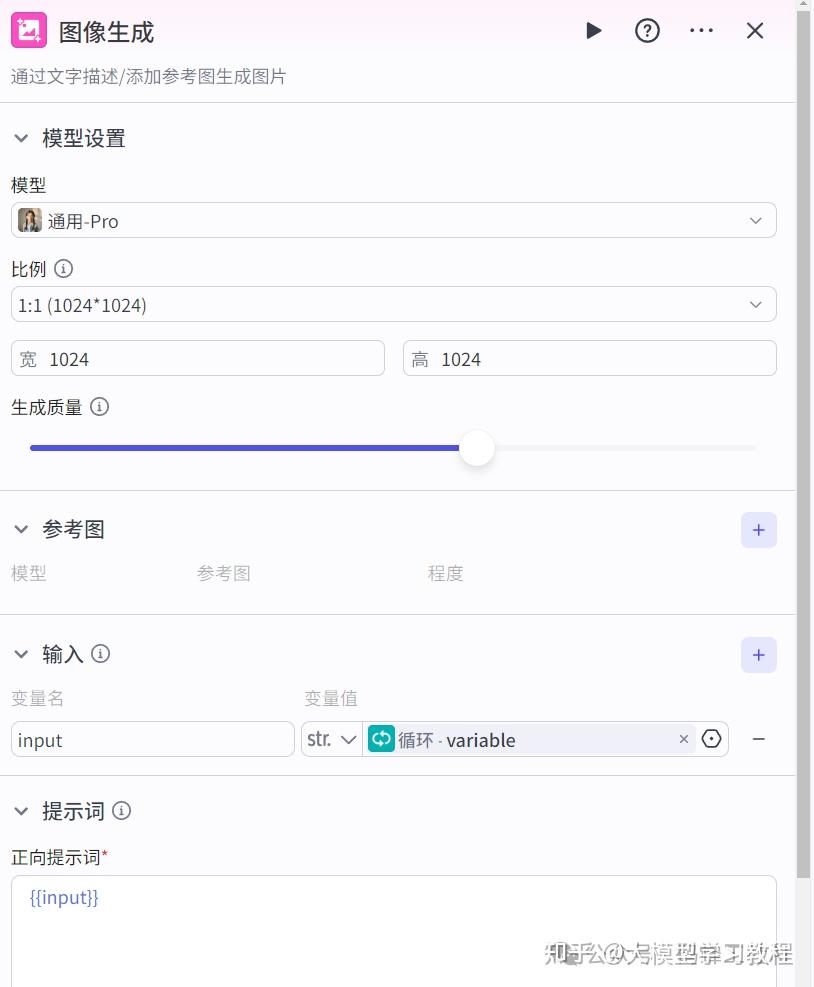Click the 宽 width input field
814x987 pixels.
[x=197, y=357]
